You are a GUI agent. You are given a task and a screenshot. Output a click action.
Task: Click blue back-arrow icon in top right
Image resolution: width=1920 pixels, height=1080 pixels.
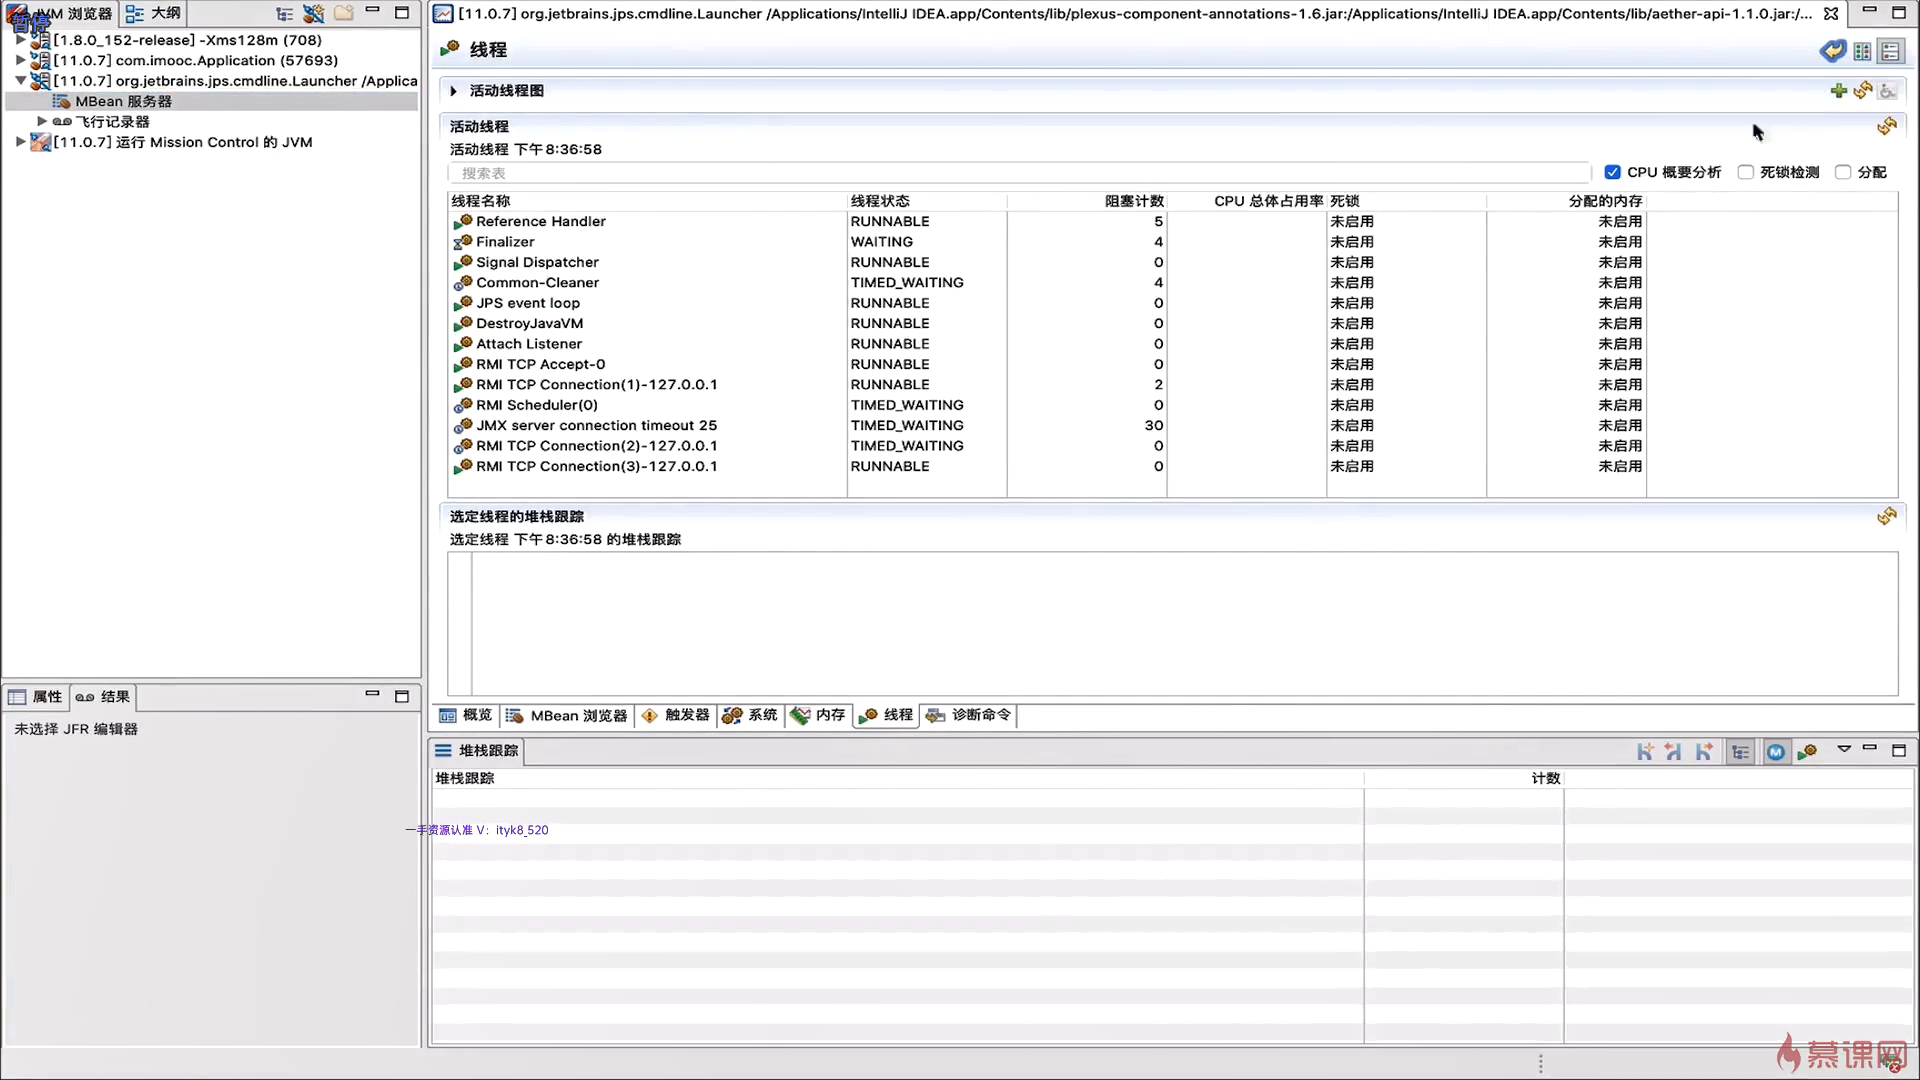(1832, 51)
